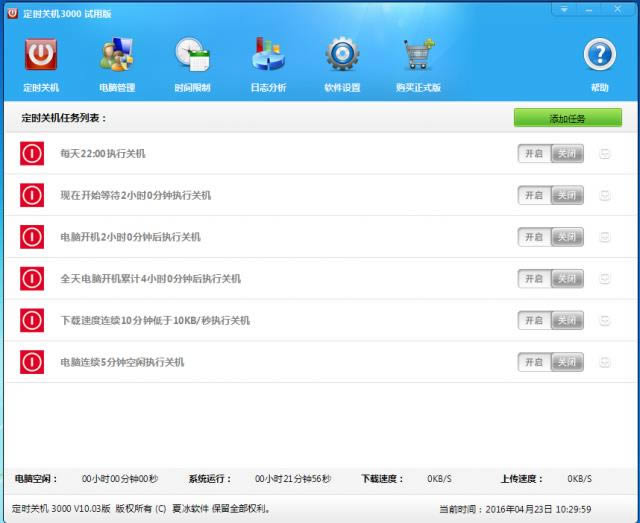Select the 定时关机 tab label
The image size is (640, 523).
click(41, 87)
